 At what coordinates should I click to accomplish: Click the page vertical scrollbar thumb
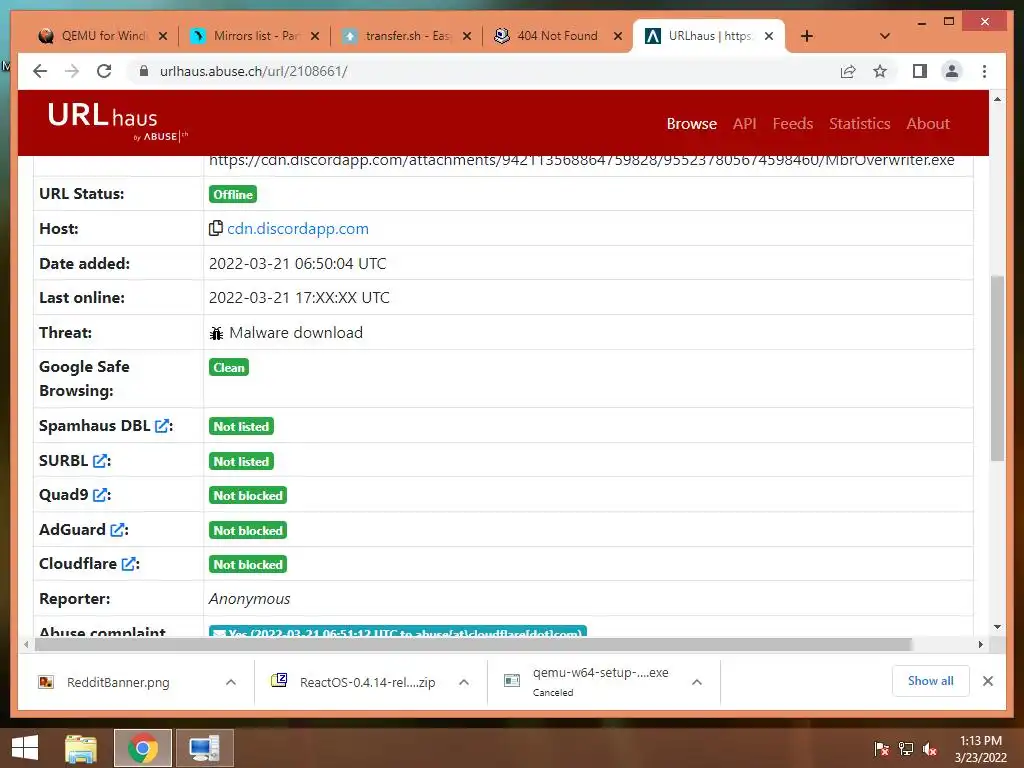(x=997, y=368)
